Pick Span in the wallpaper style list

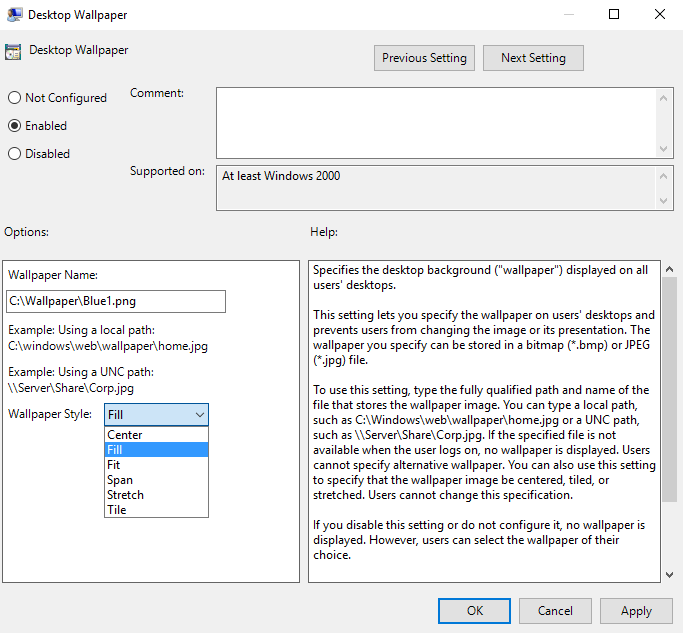click(119, 480)
